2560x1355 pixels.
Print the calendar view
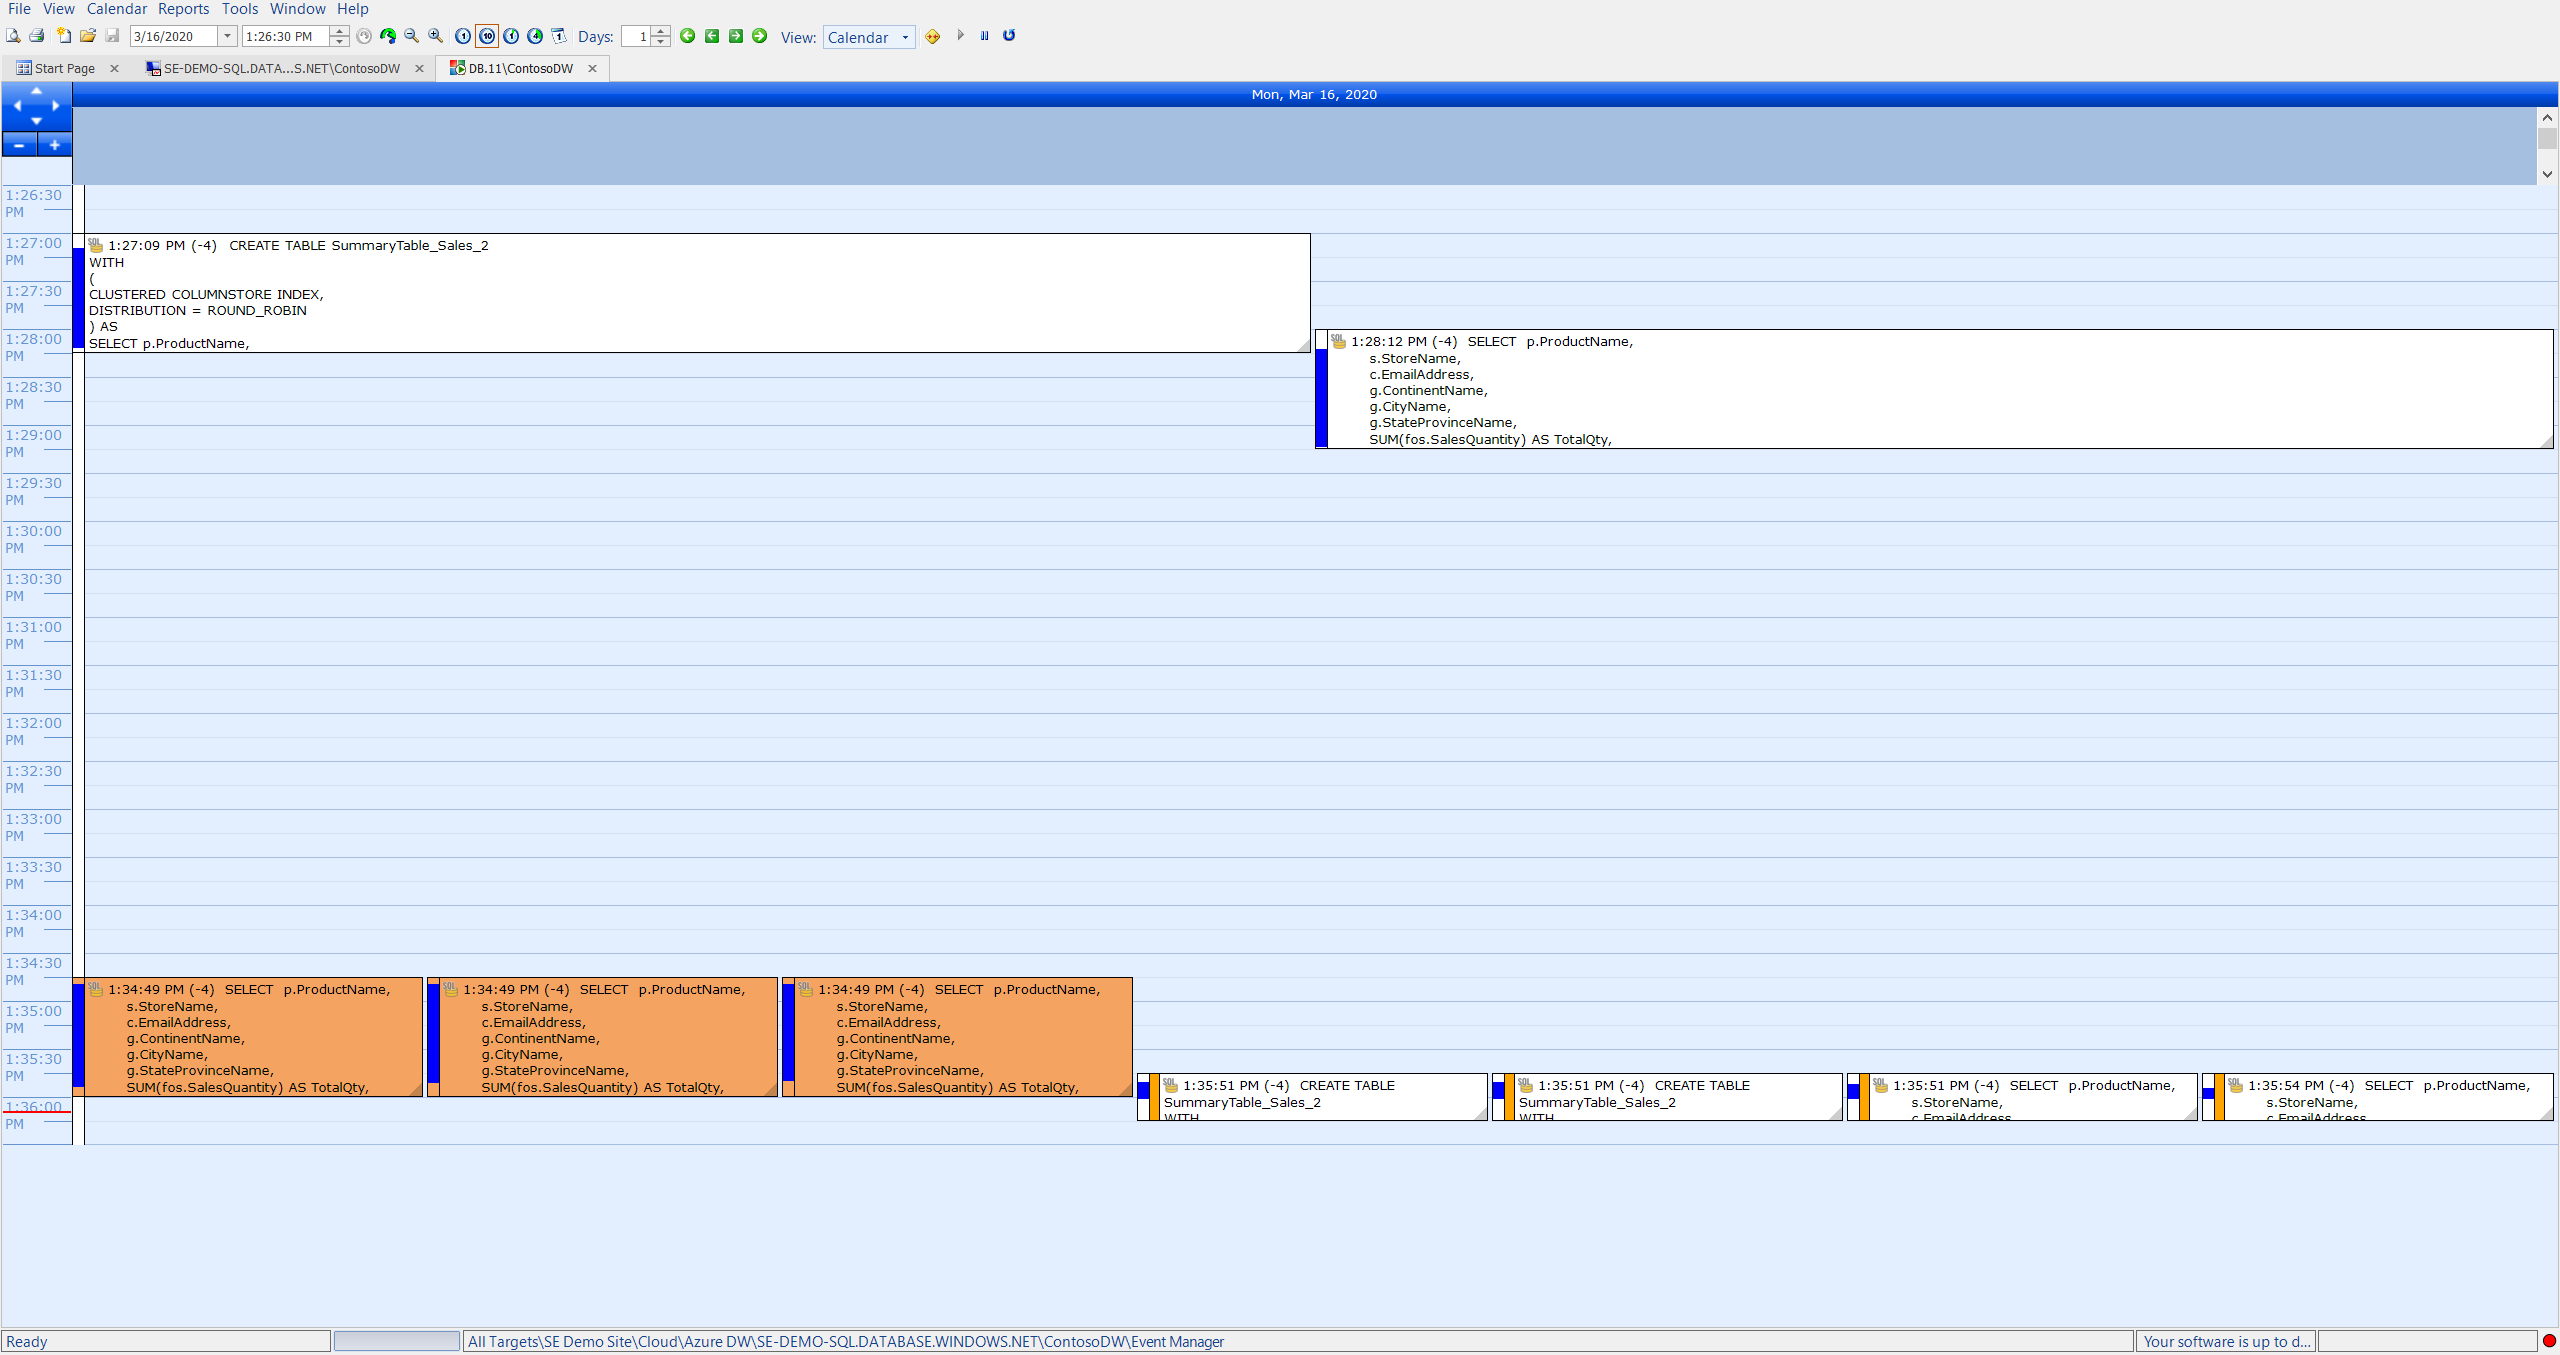click(37, 37)
